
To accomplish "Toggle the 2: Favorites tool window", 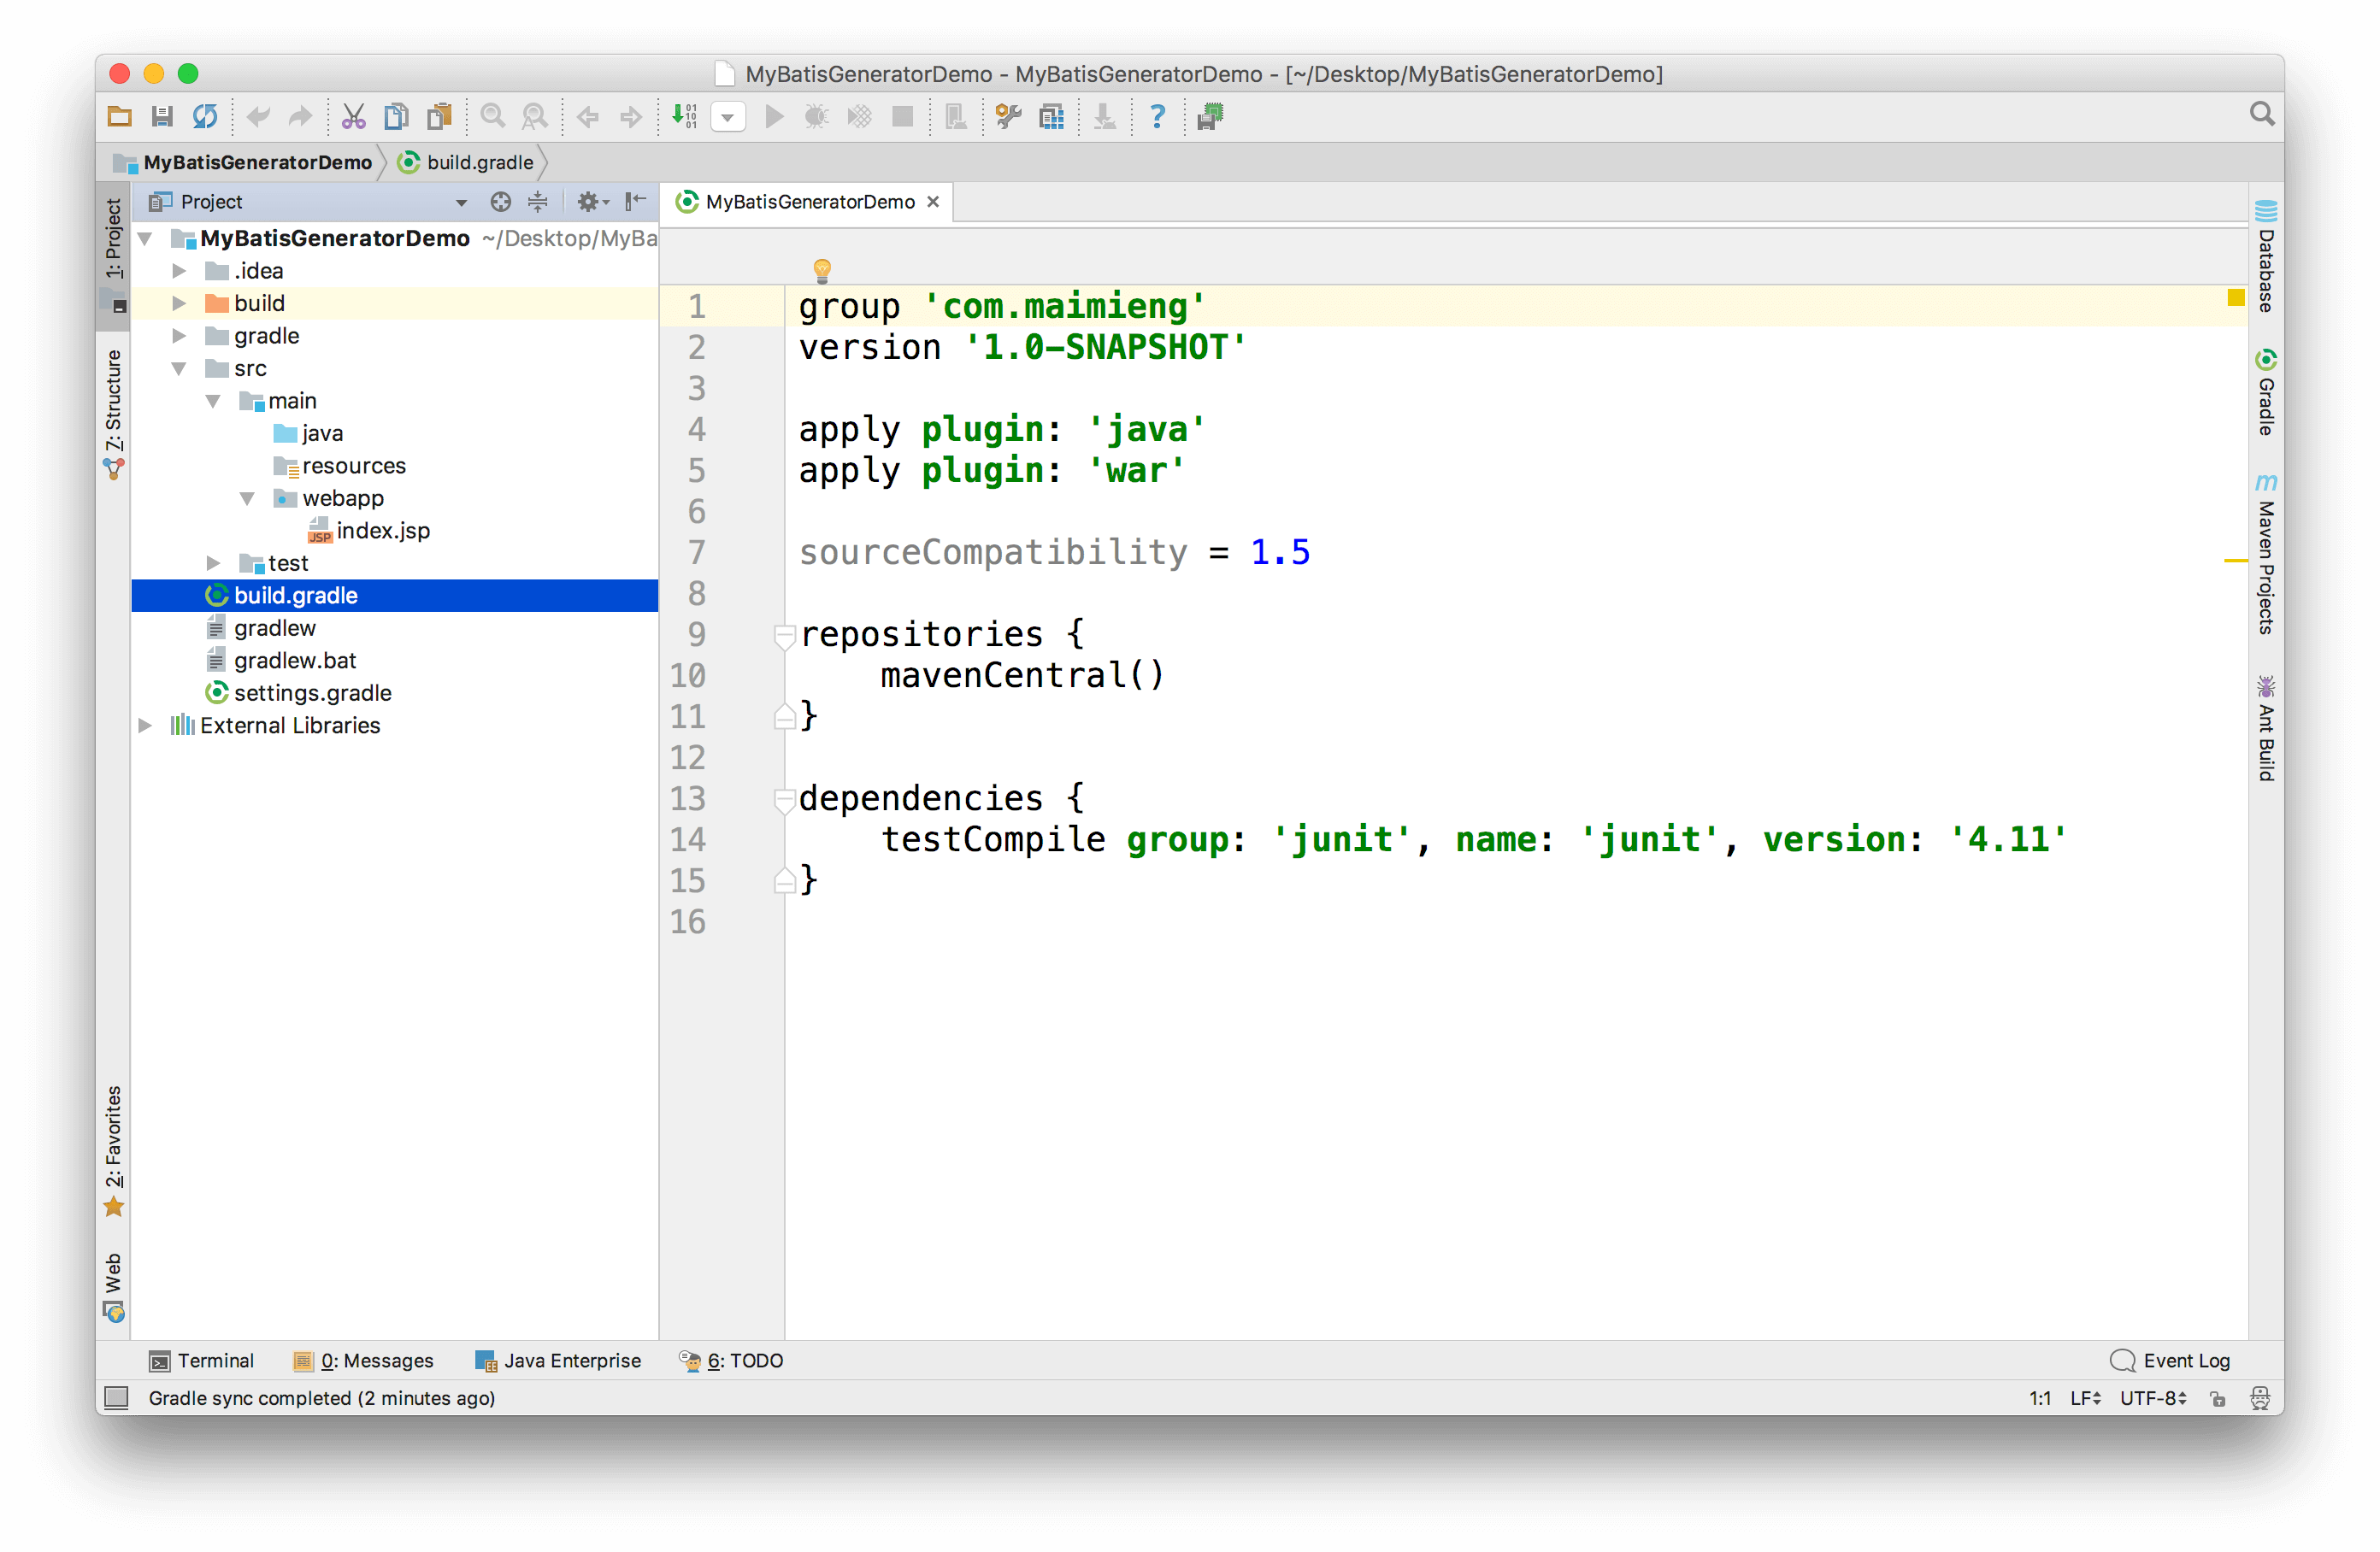I will pos(114,1151).
